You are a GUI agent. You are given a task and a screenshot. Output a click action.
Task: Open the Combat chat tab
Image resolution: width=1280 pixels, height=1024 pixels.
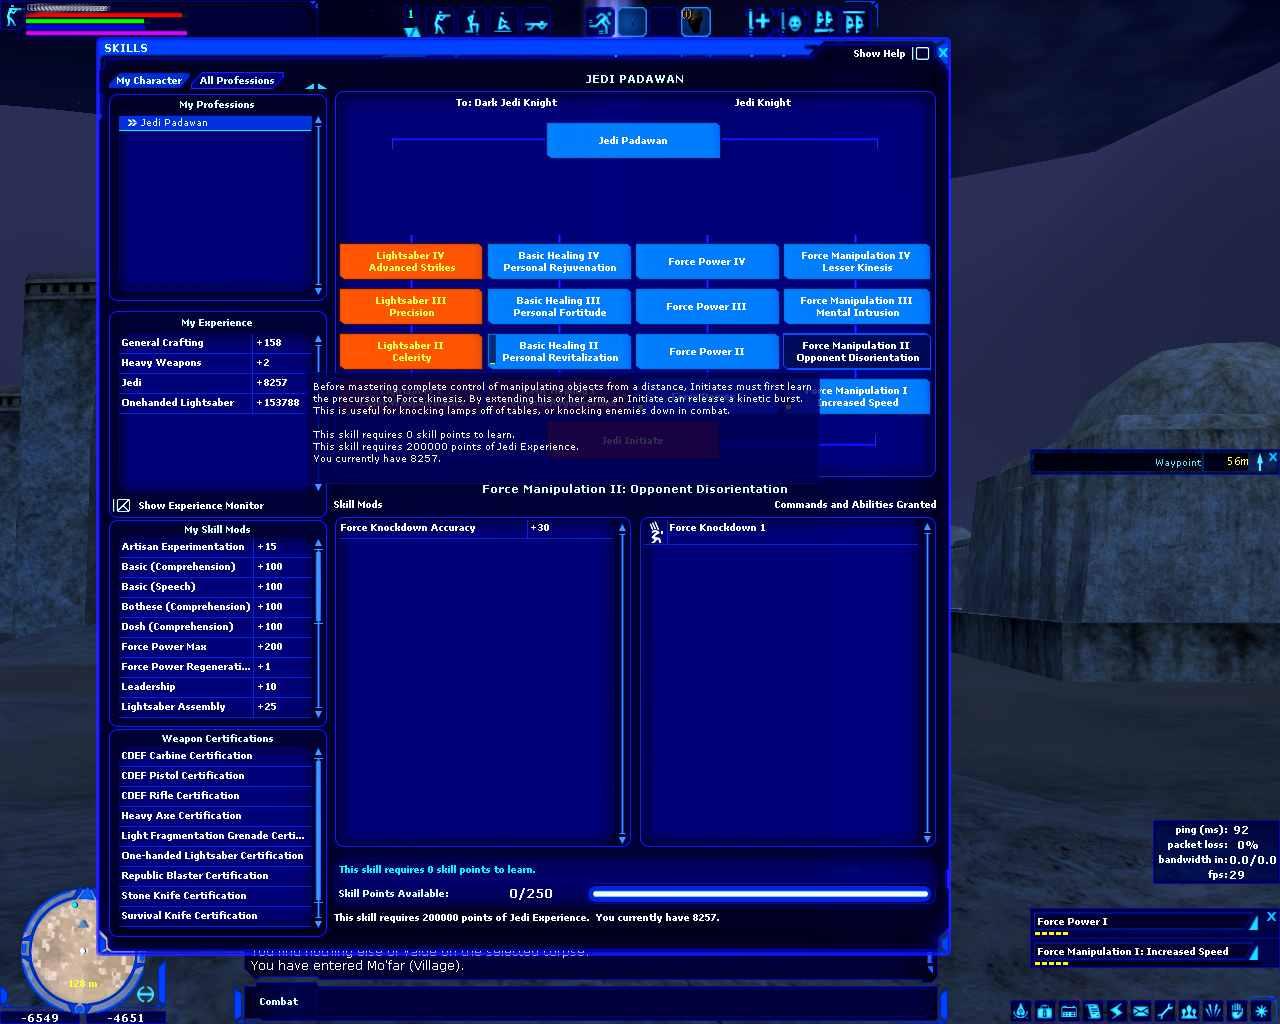click(x=278, y=1001)
